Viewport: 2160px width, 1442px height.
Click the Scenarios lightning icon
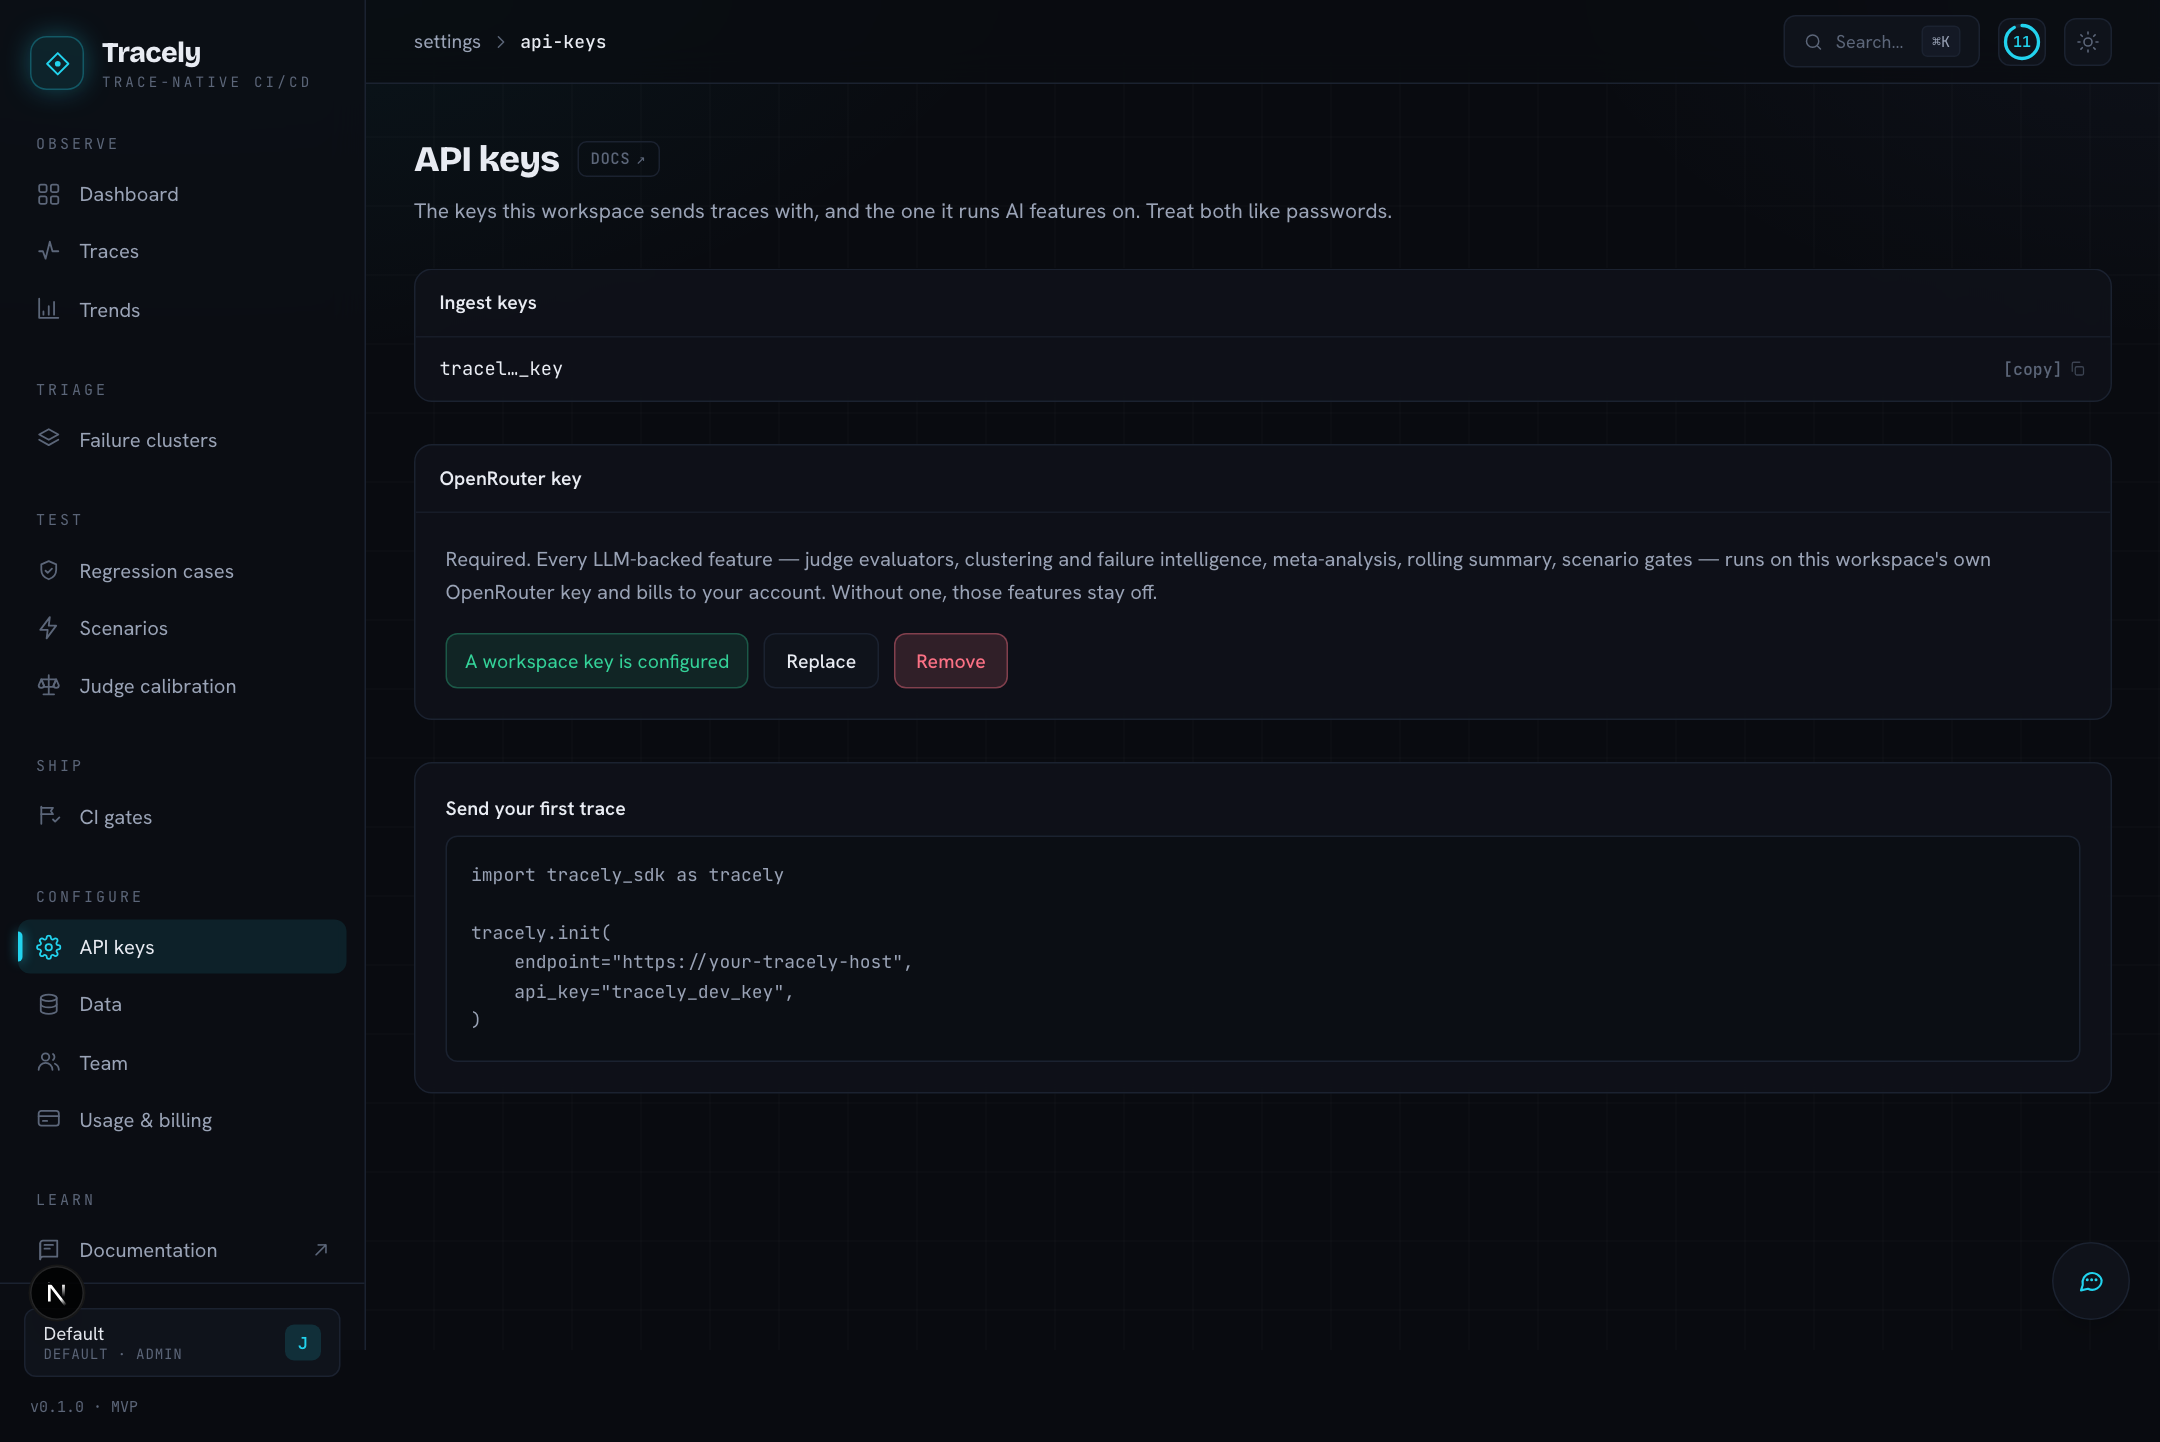point(48,628)
